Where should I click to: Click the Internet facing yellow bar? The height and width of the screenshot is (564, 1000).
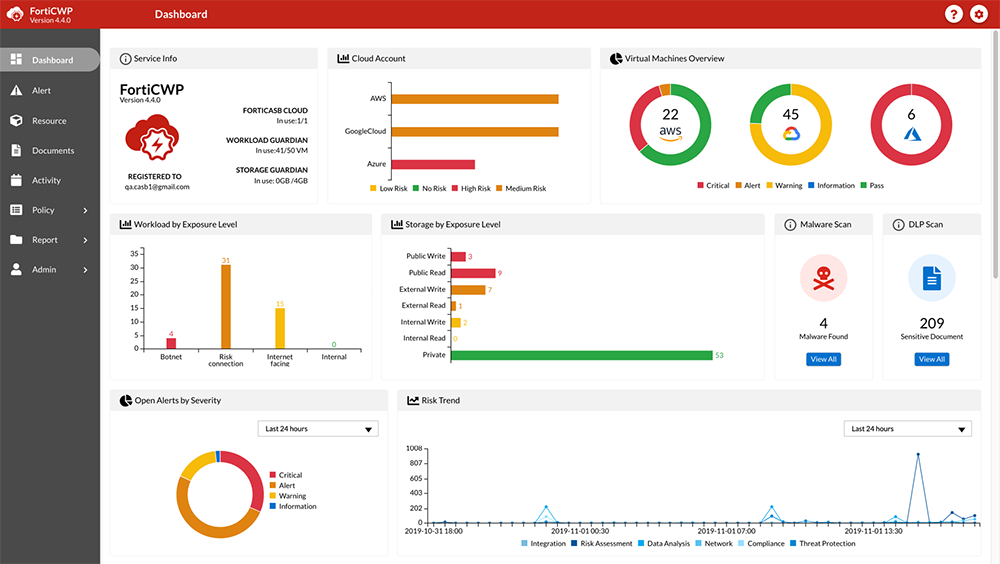tap(280, 329)
